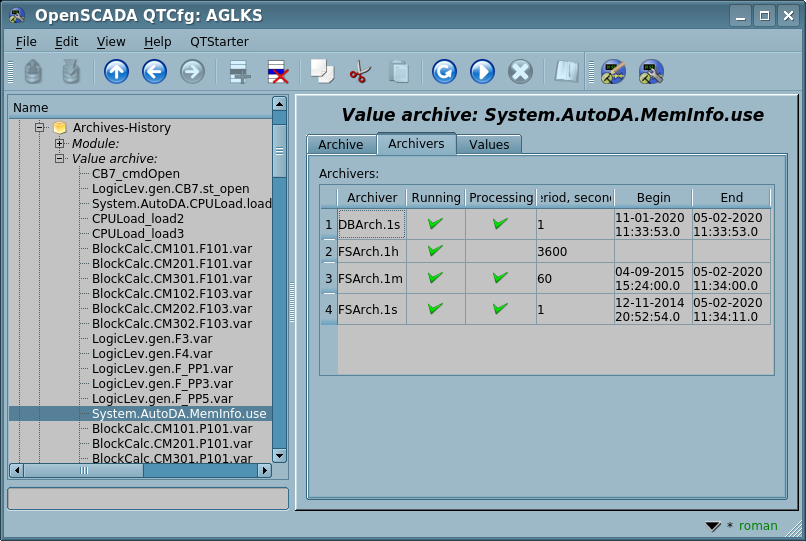Click the Add item toolbar icon
Viewport: 806px width, 541px height.
[239, 72]
